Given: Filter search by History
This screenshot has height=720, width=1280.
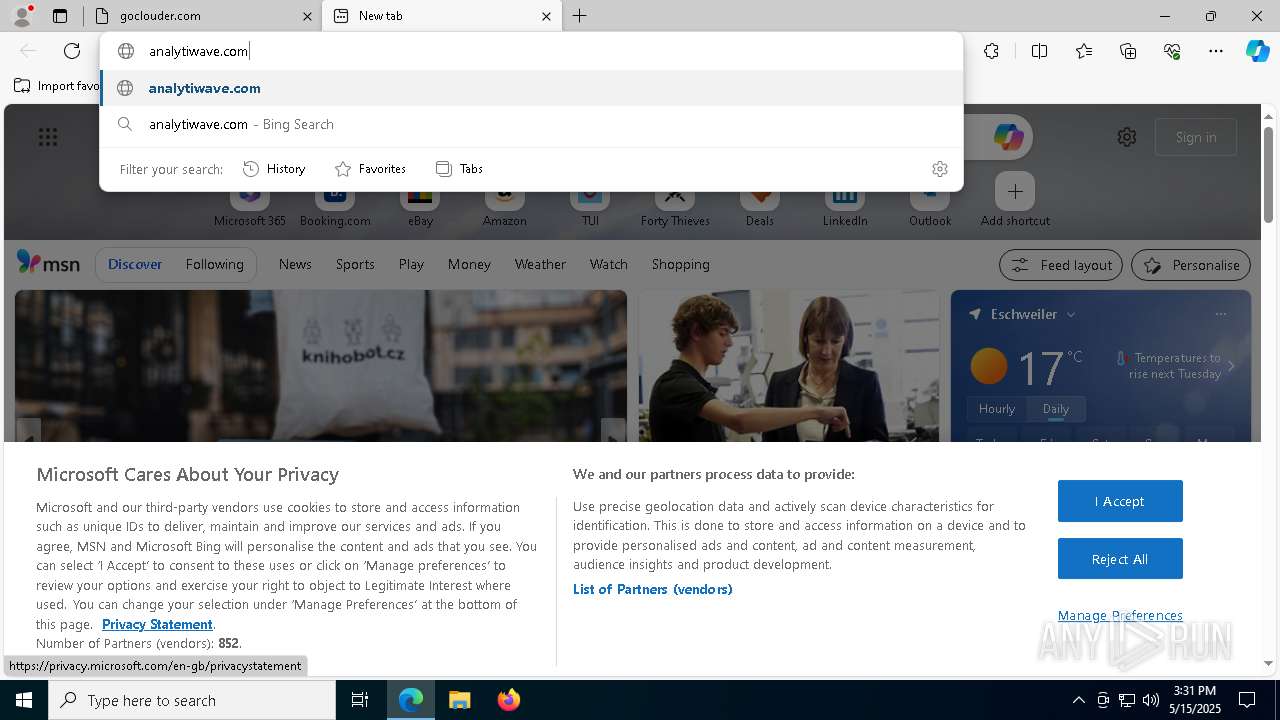Looking at the screenshot, I should [x=274, y=169].
